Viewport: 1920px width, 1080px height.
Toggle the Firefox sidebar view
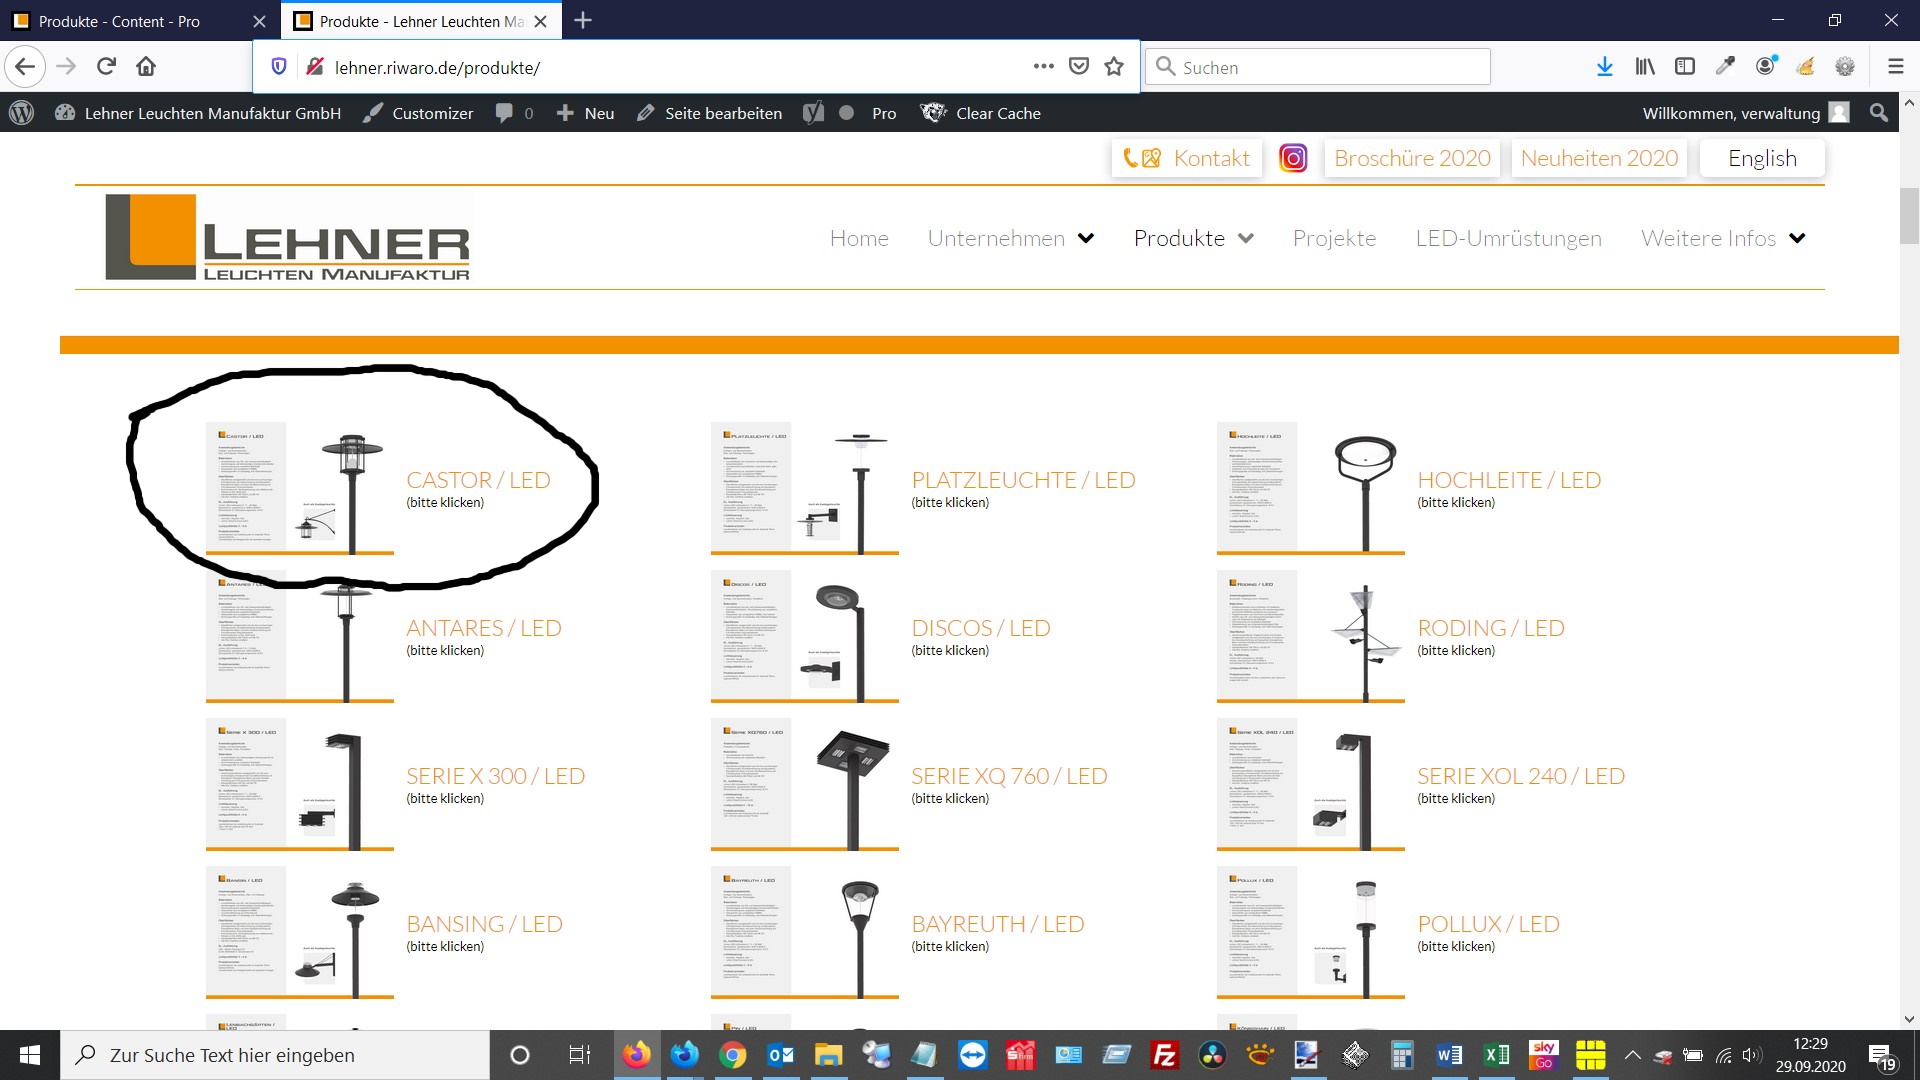[1685, 67]
